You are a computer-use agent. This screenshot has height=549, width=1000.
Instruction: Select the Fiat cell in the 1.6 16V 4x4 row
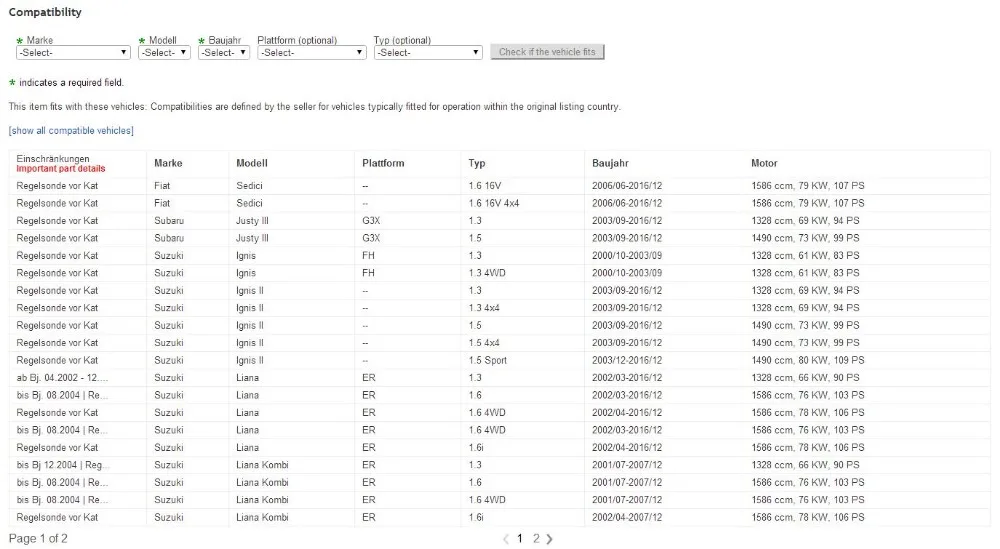coord(162,203)
